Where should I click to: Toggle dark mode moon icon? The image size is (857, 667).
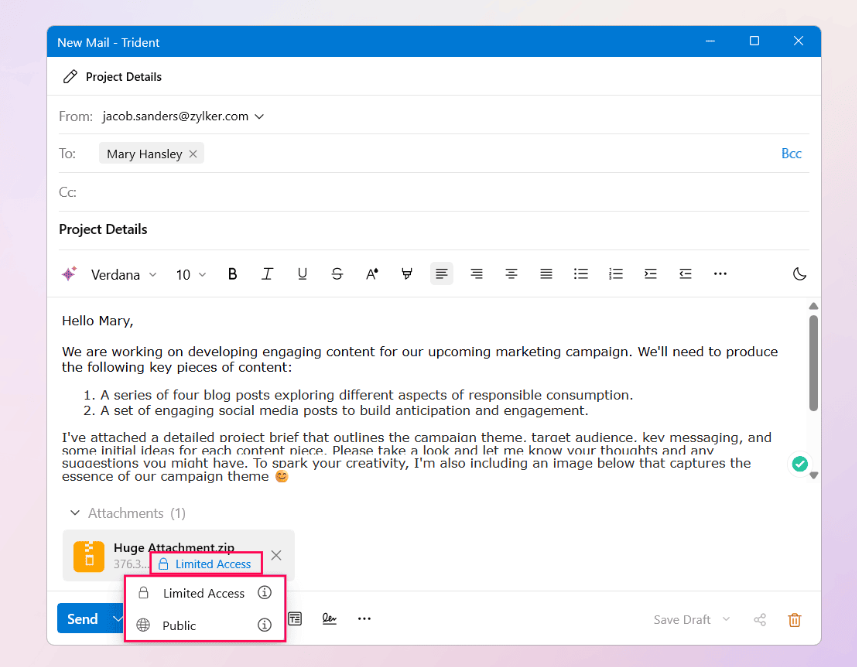[x=800, y=274]
